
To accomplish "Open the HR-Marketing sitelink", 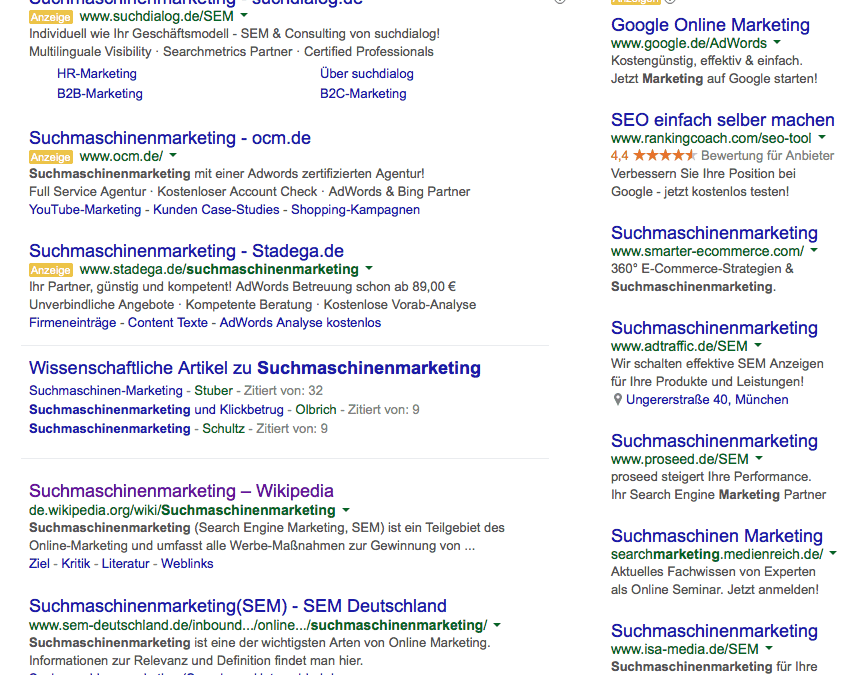I will pyautogui.click(x=97, y=74).
